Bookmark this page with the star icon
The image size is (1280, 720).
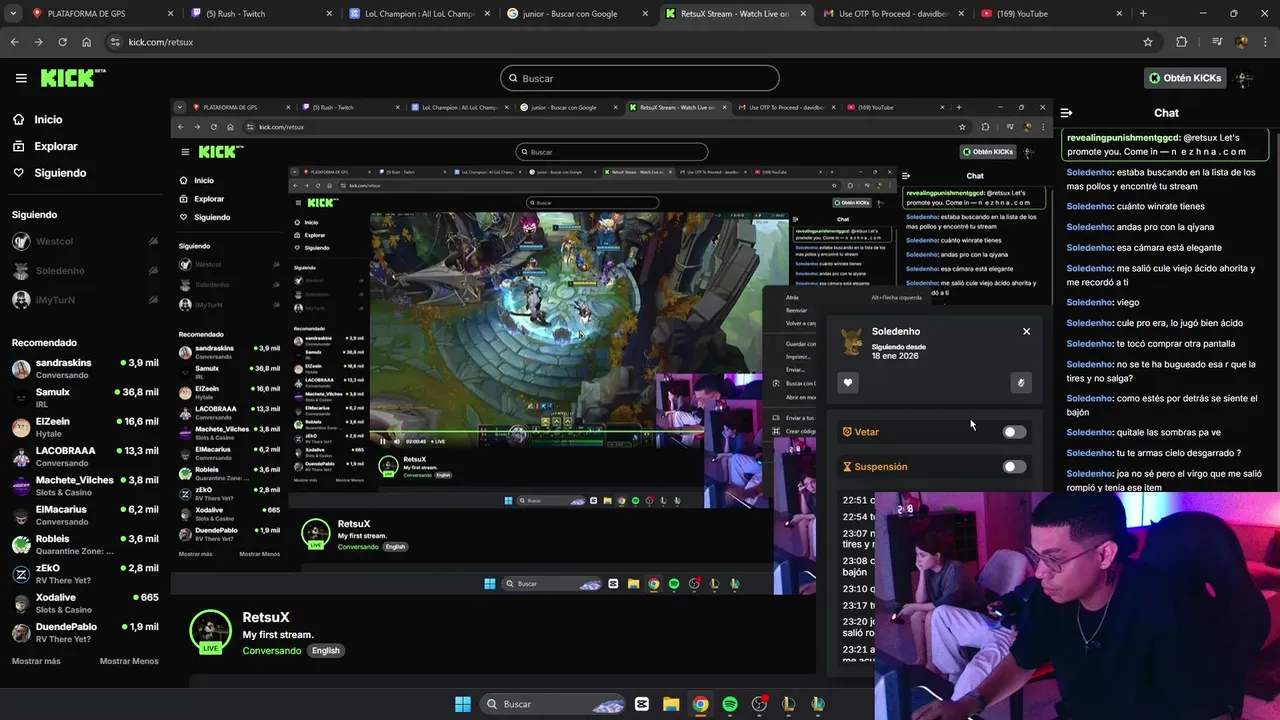1148,42
